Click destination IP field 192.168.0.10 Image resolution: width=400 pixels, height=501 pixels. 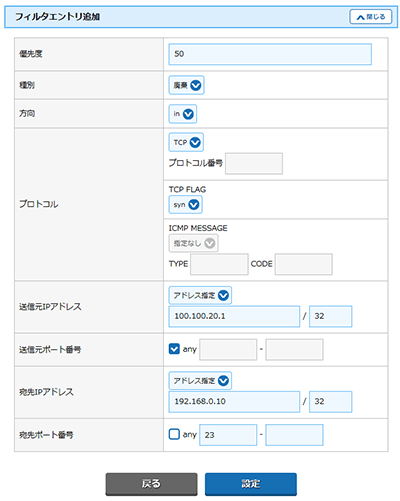tap(234, 402)
